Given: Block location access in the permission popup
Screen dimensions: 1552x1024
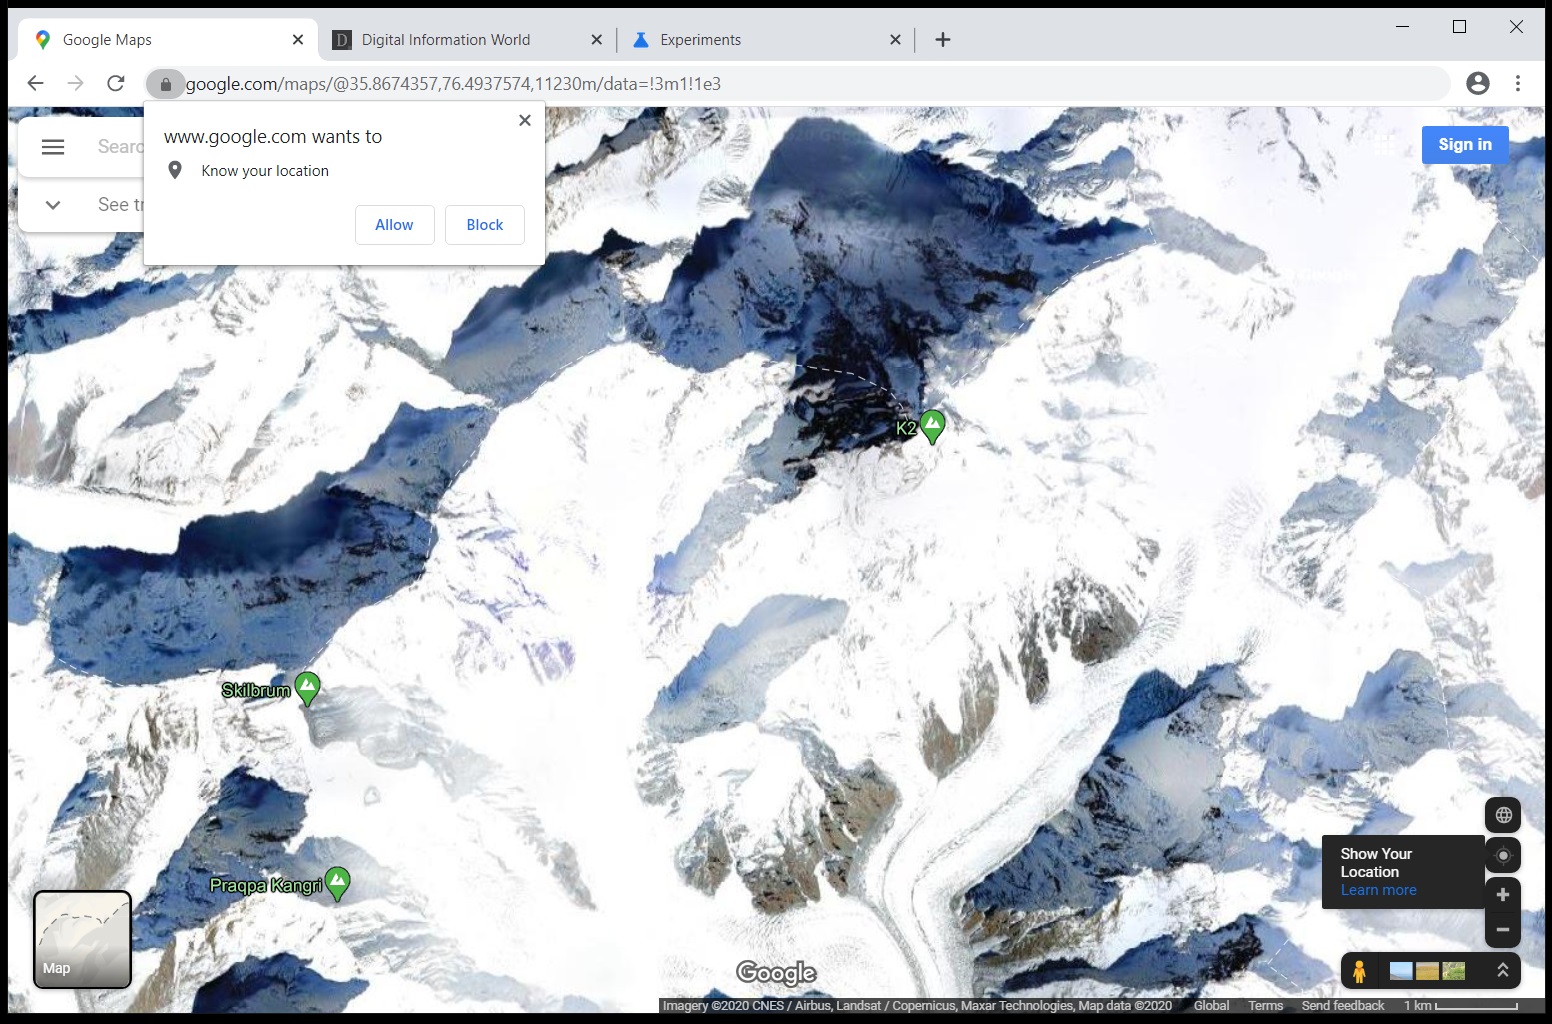Looking at the screenshot, I should tap(485, 225).
